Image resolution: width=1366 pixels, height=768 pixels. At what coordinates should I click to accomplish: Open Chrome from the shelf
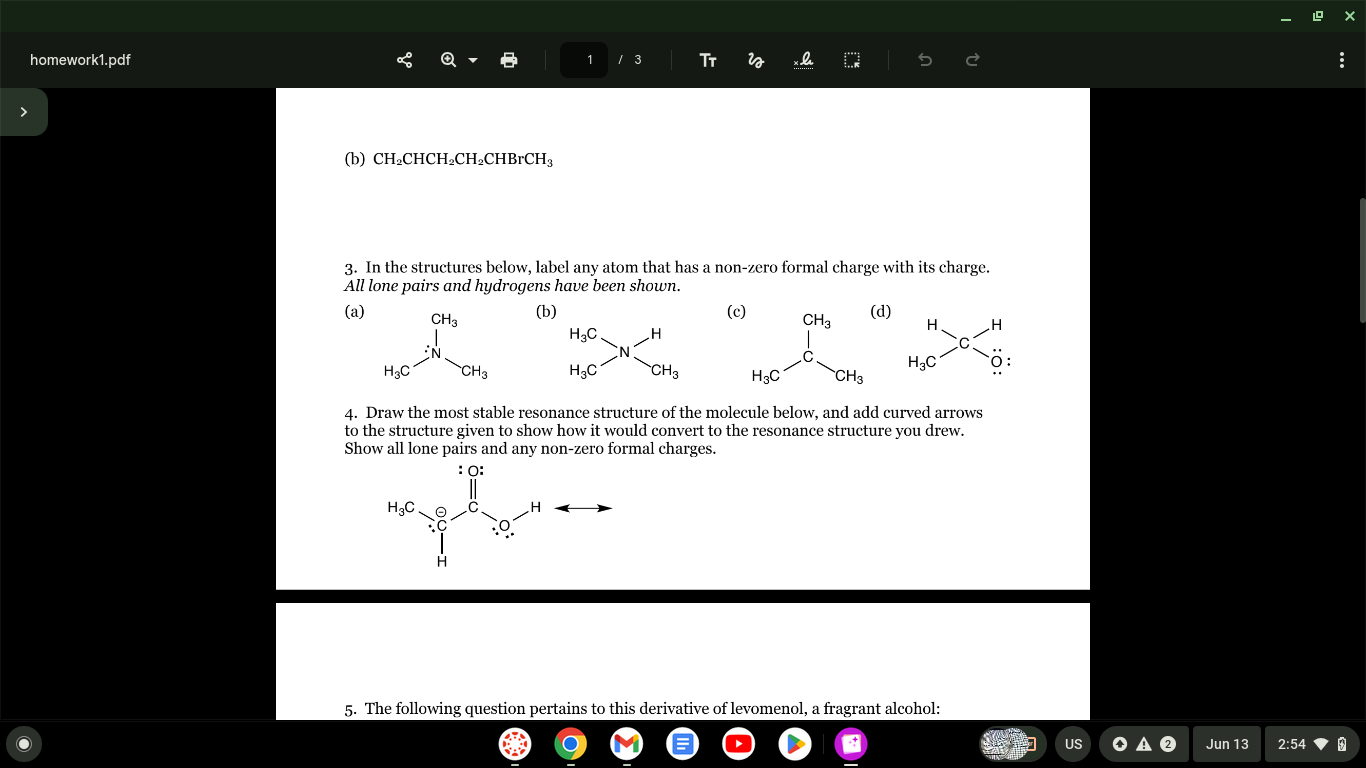click(x=570, y=743)
